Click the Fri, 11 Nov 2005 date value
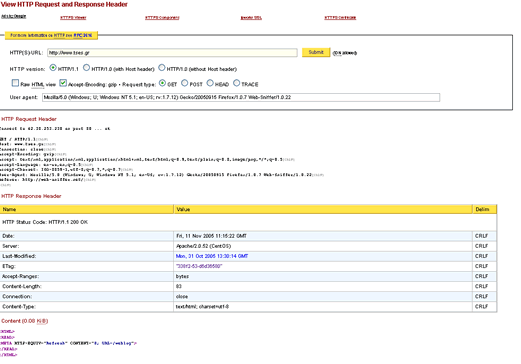Screen dimensions: 521x364 tap(211, 236)
